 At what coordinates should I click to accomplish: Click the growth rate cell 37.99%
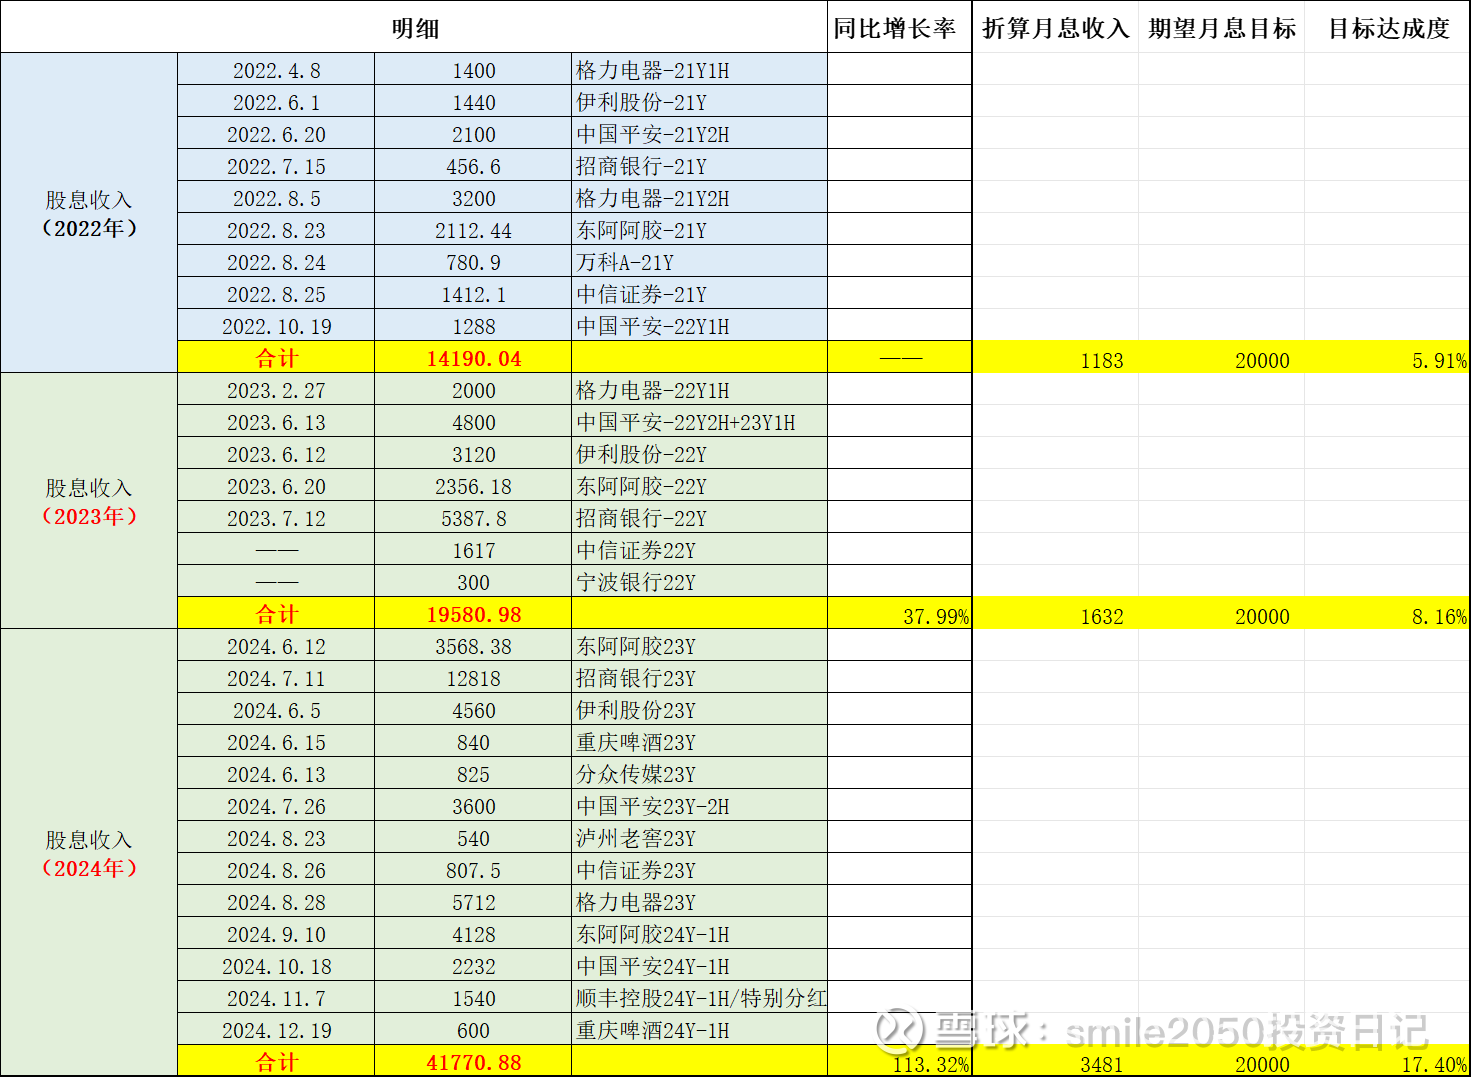[900, 614]
